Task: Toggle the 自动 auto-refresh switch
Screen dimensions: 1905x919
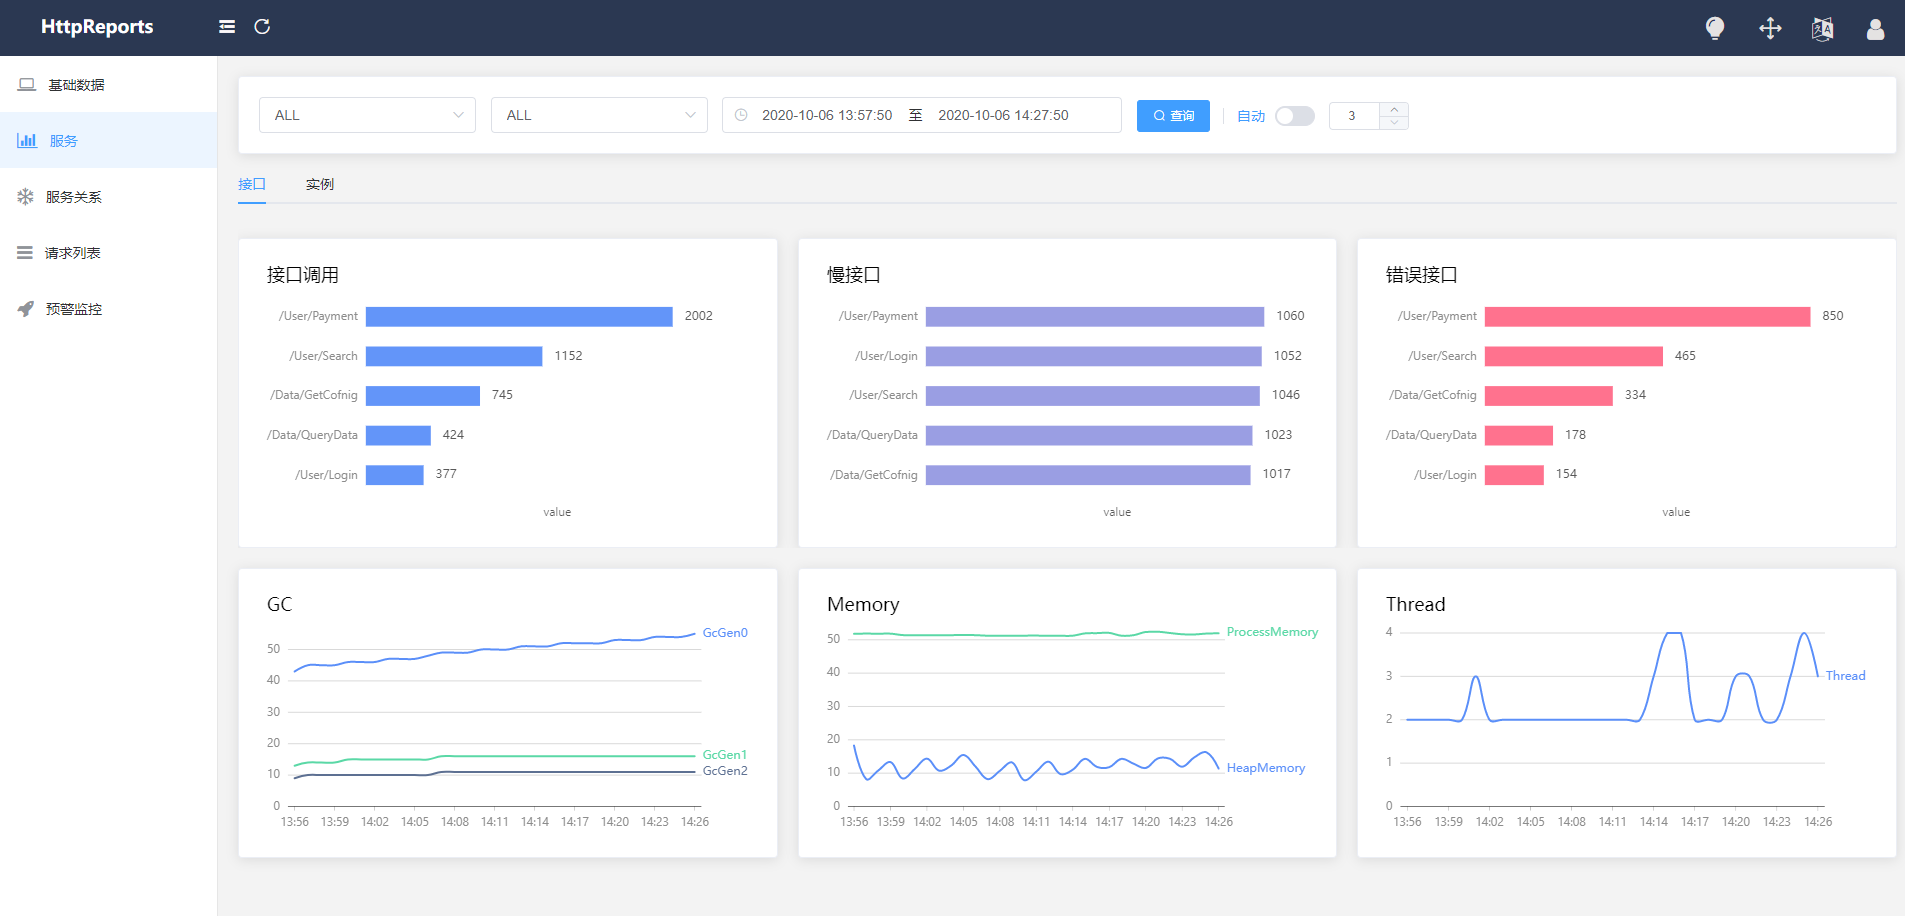Action: pyautogui.click(x=1295, y=116)
